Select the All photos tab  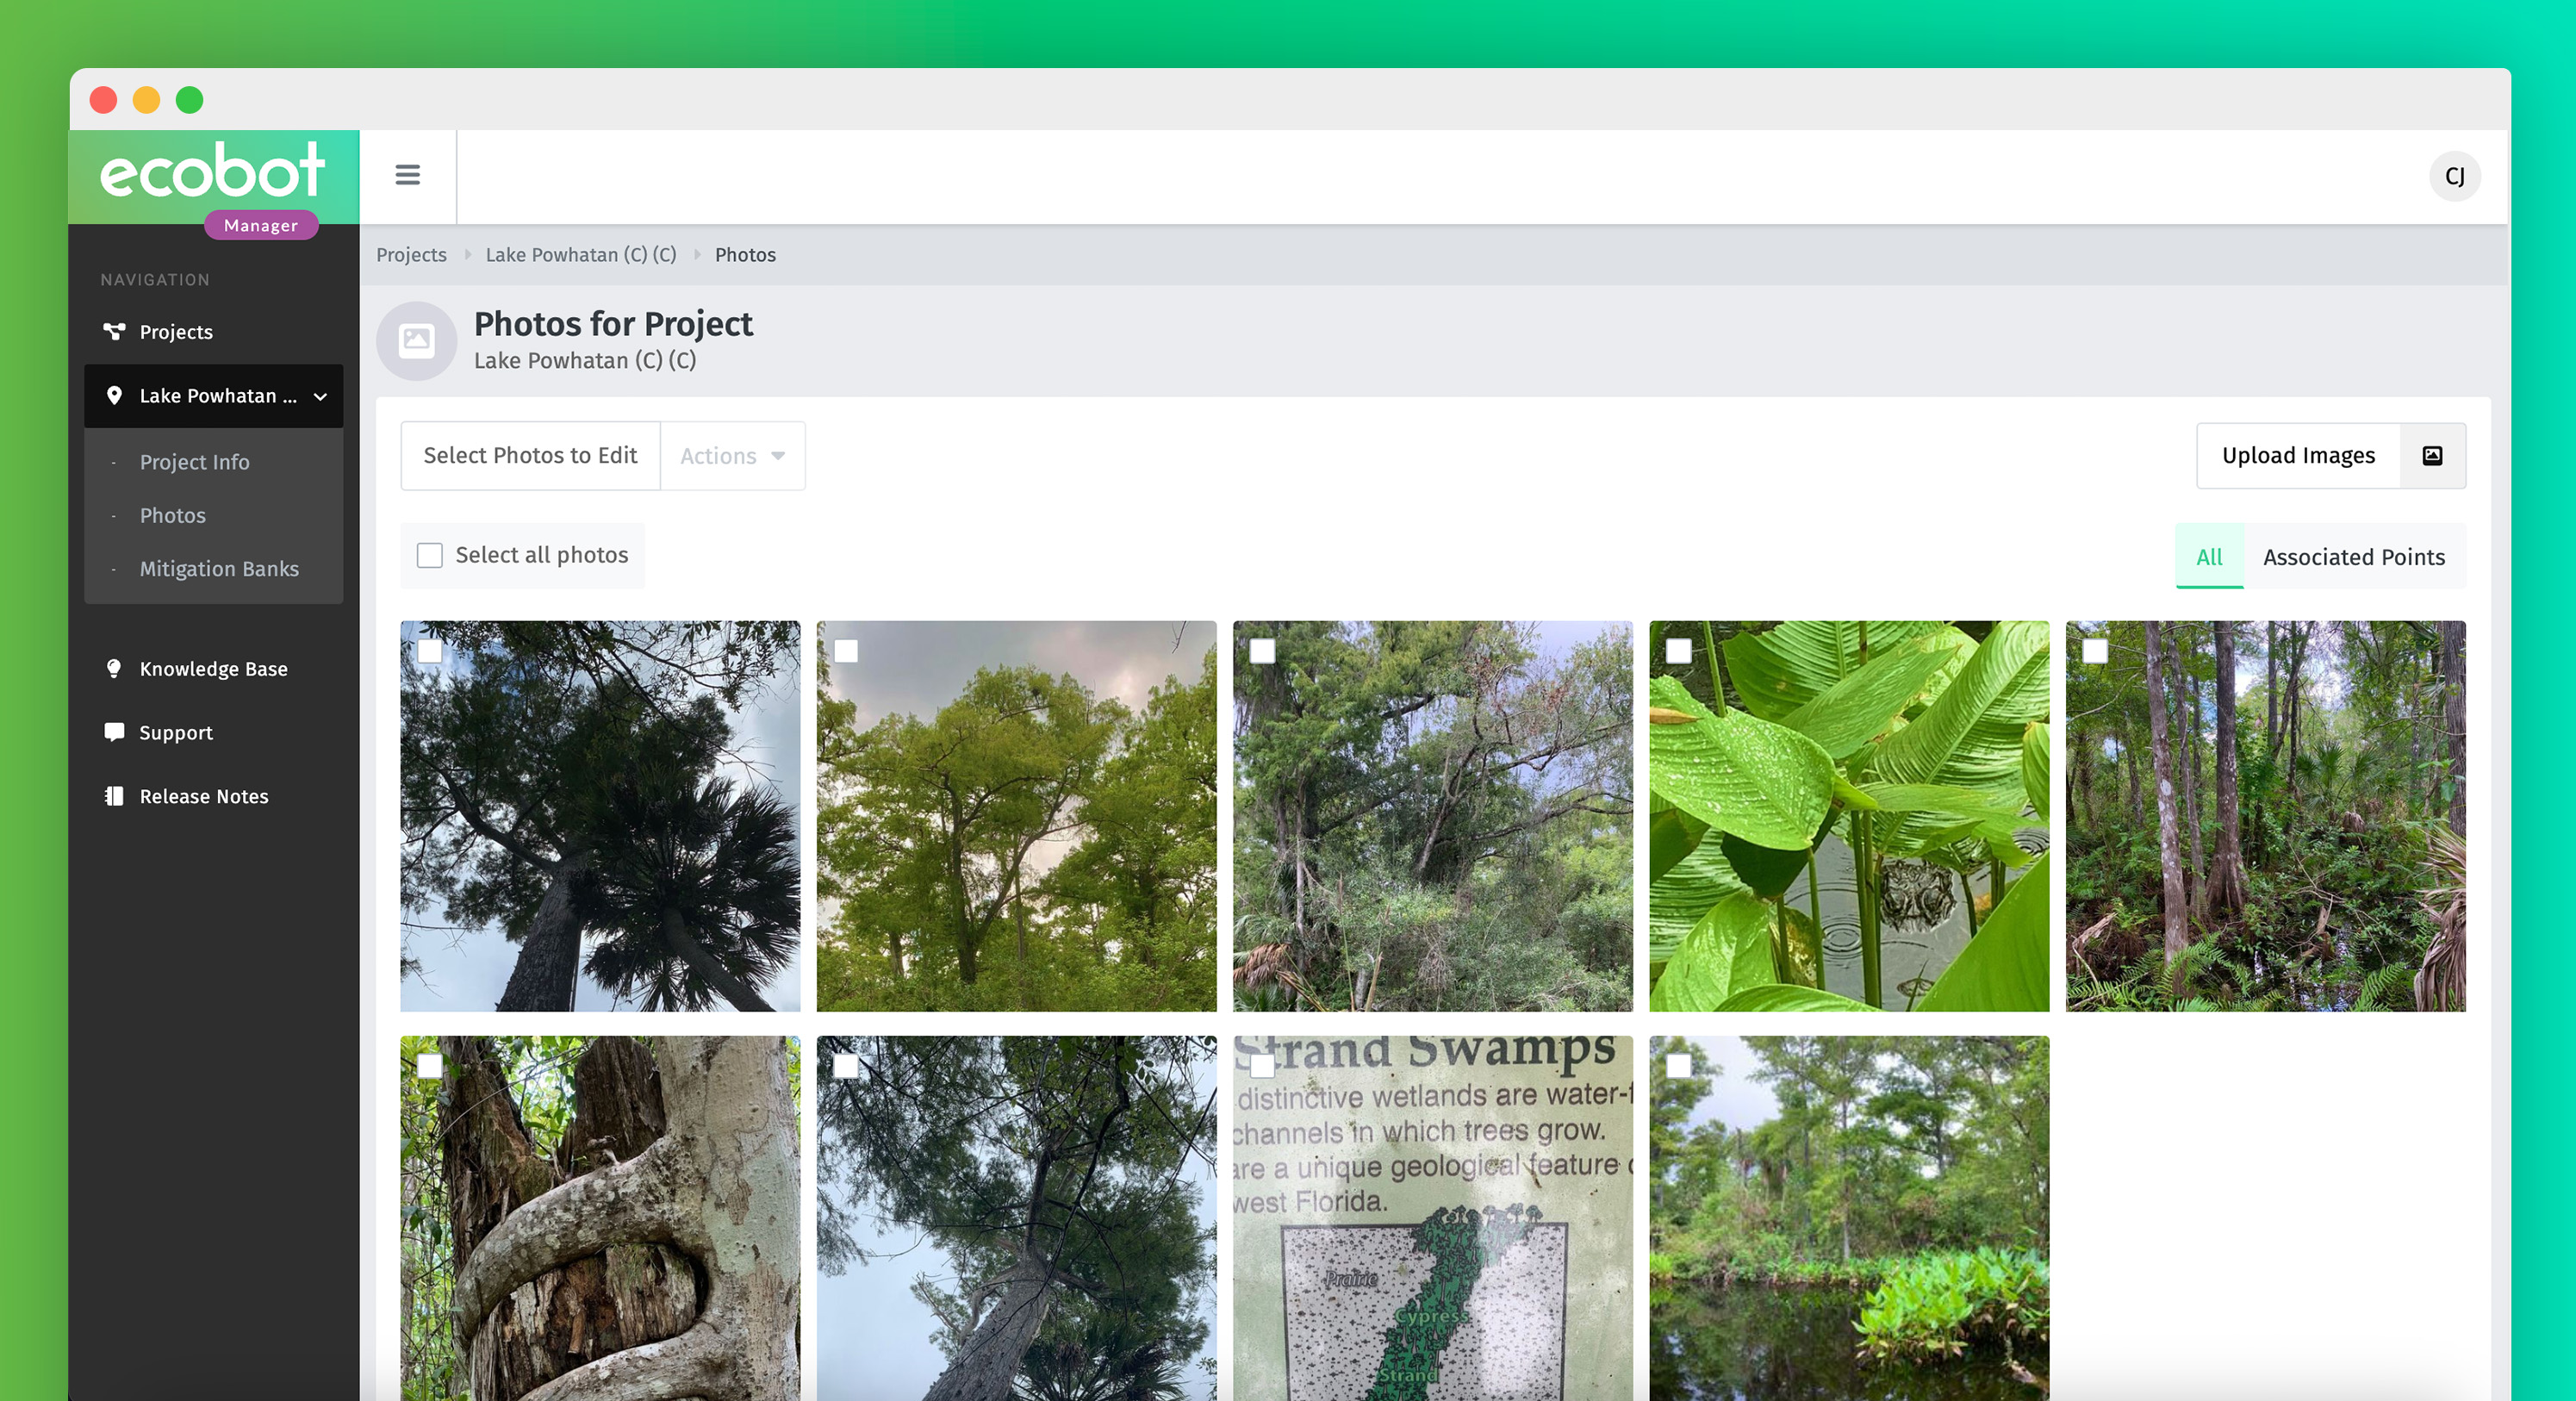[x=2208, y=557]
